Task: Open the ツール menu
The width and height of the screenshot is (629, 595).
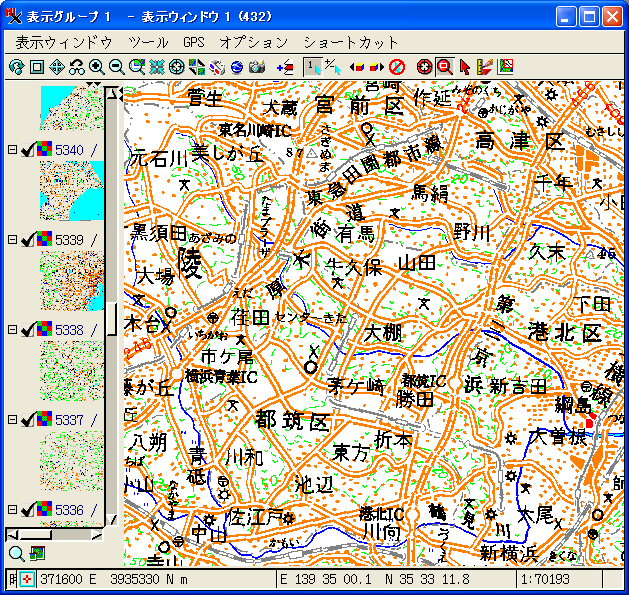Action: coord(148,43)
